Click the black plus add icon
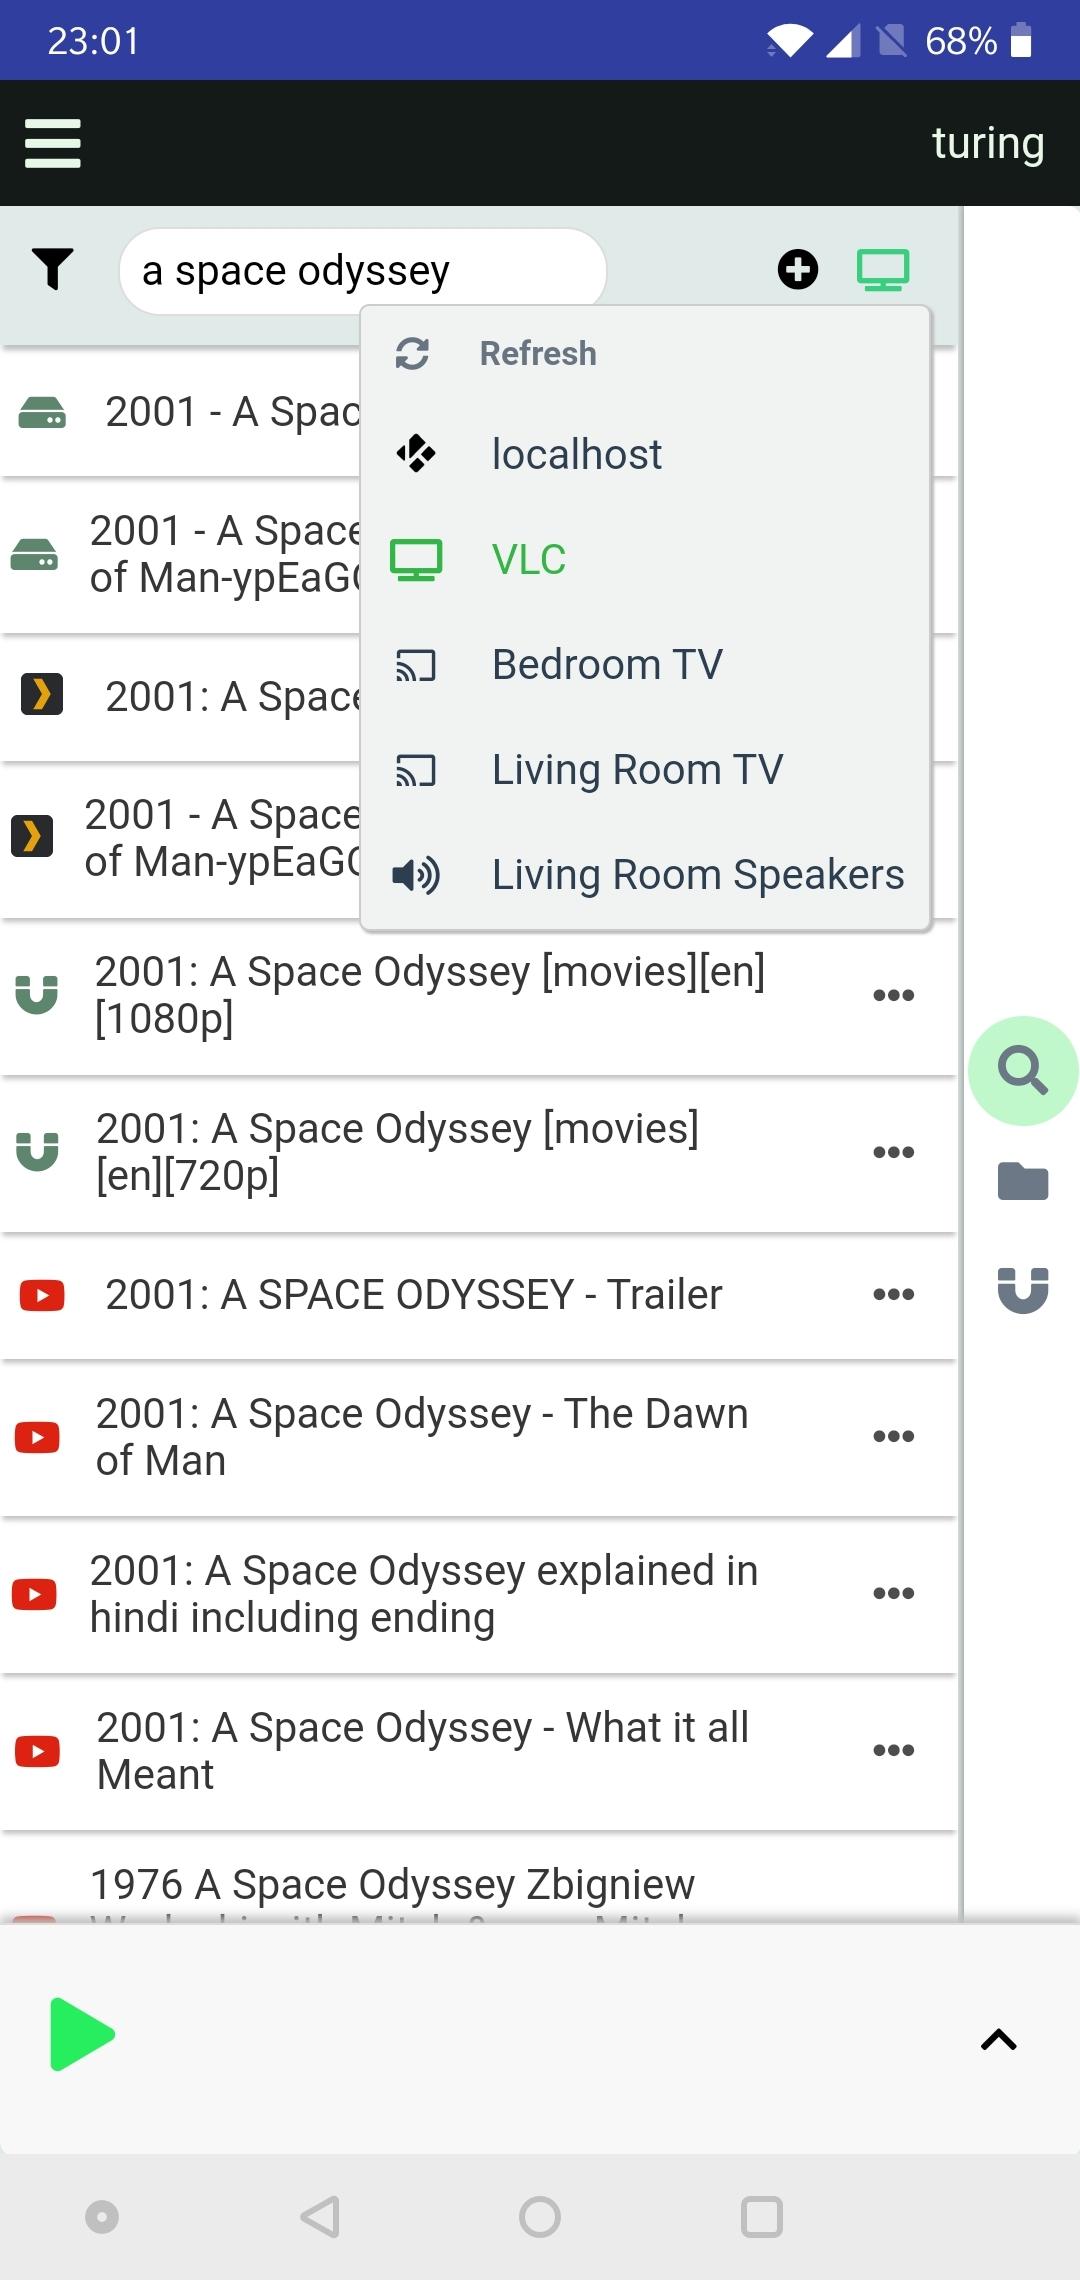The width and height of the screenshot is (1080, 2280). click(797, 269)
